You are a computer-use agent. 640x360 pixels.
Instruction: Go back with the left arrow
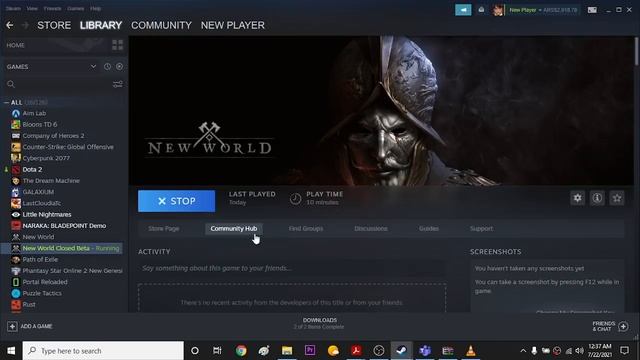[9, 25]
